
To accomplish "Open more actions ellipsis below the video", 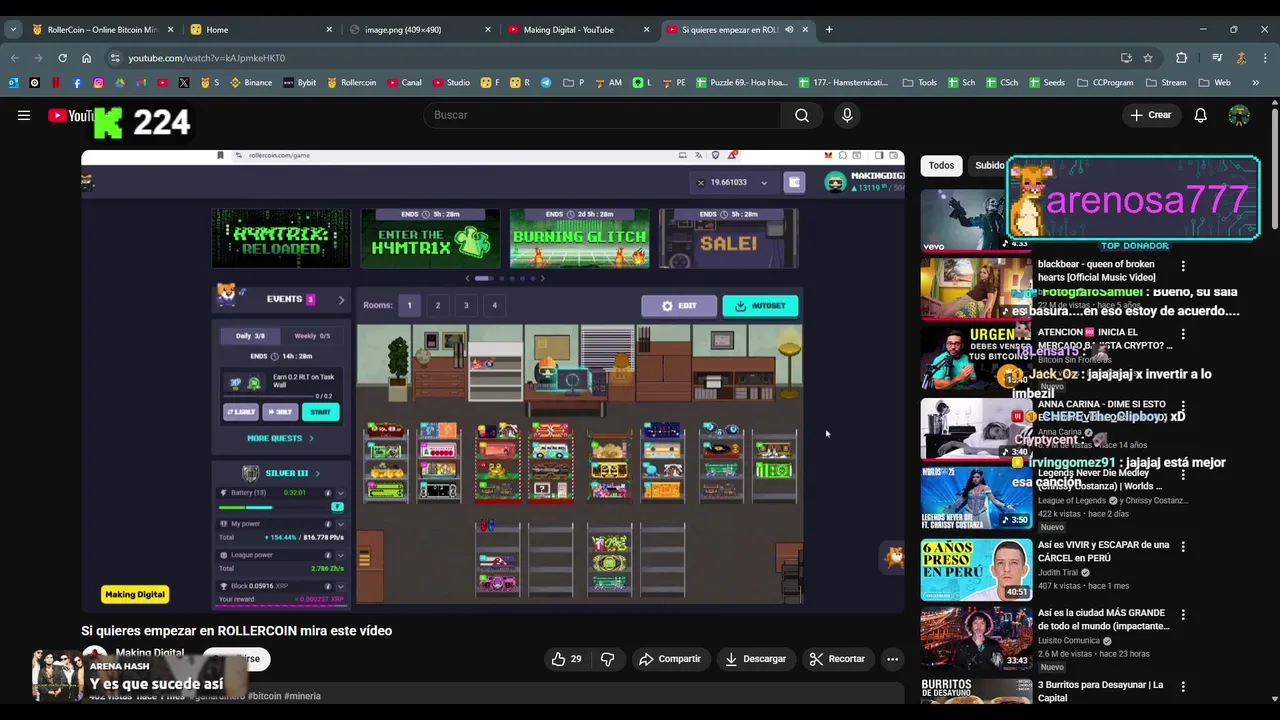I will [x=892, y=659].
